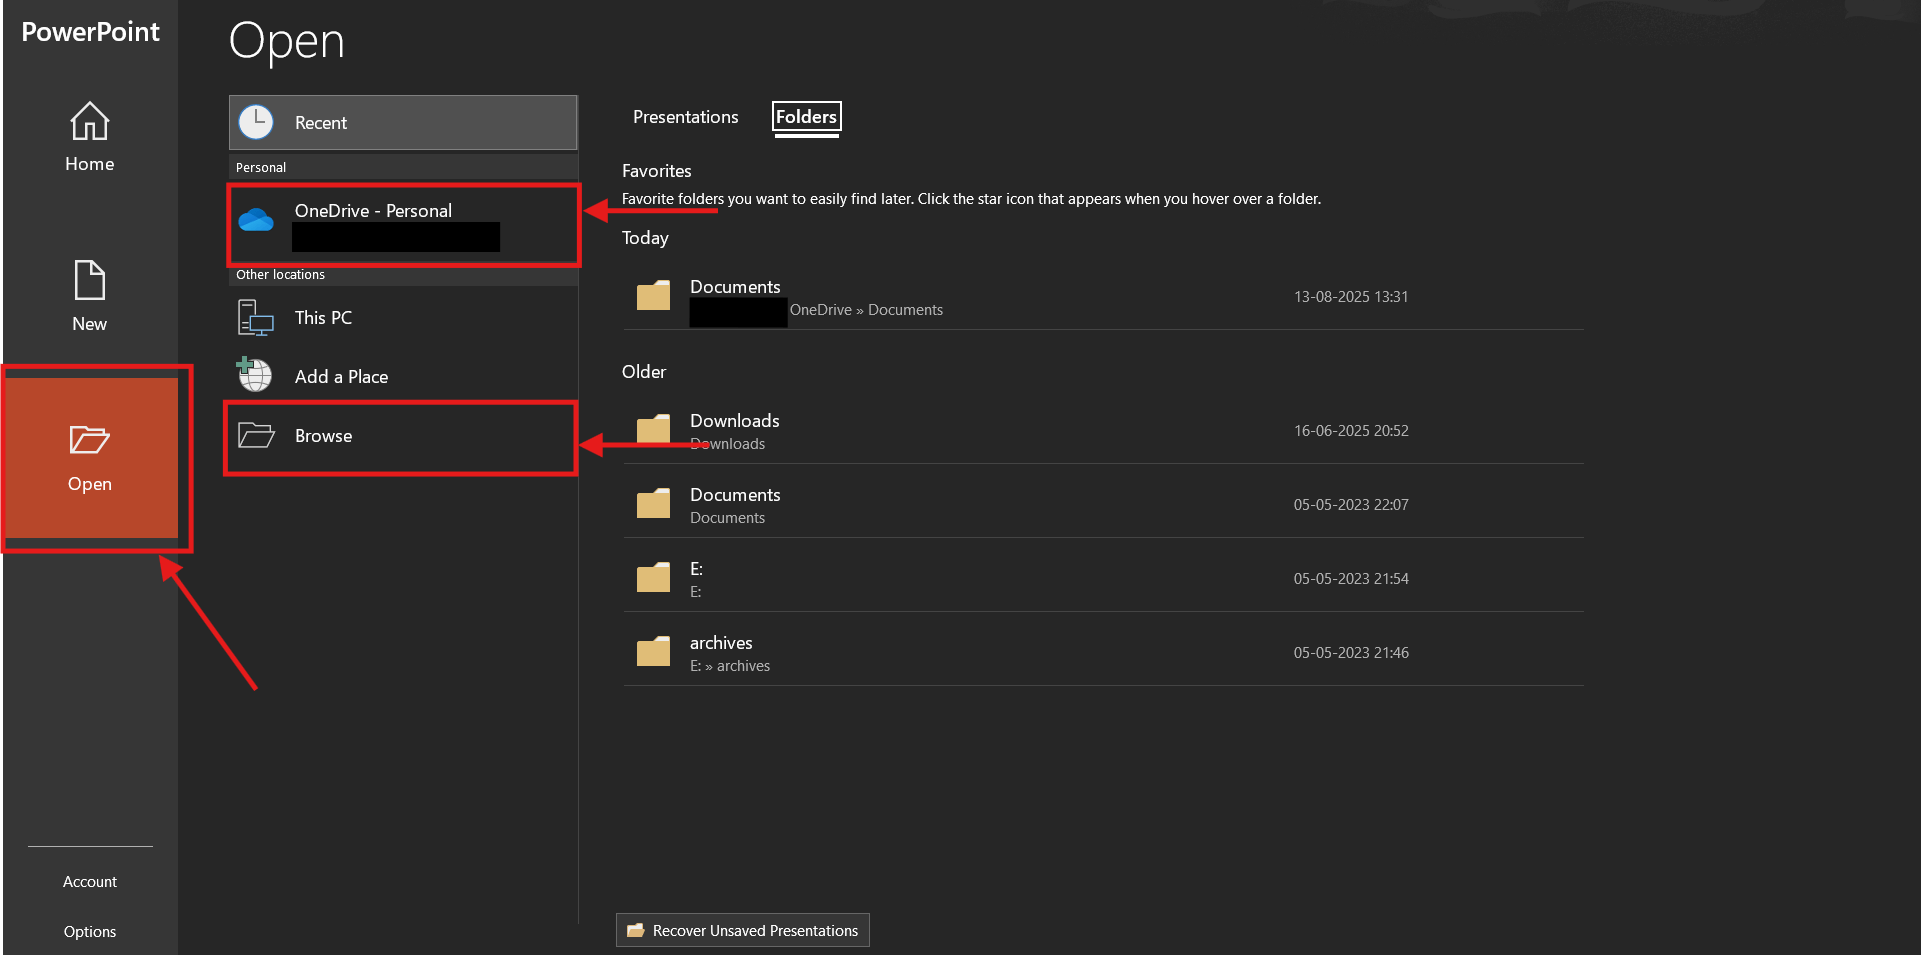Click the Downloads folder icon
Image resolution: width=1921 pixels, height=955 pixels.
tap(653, 429)
